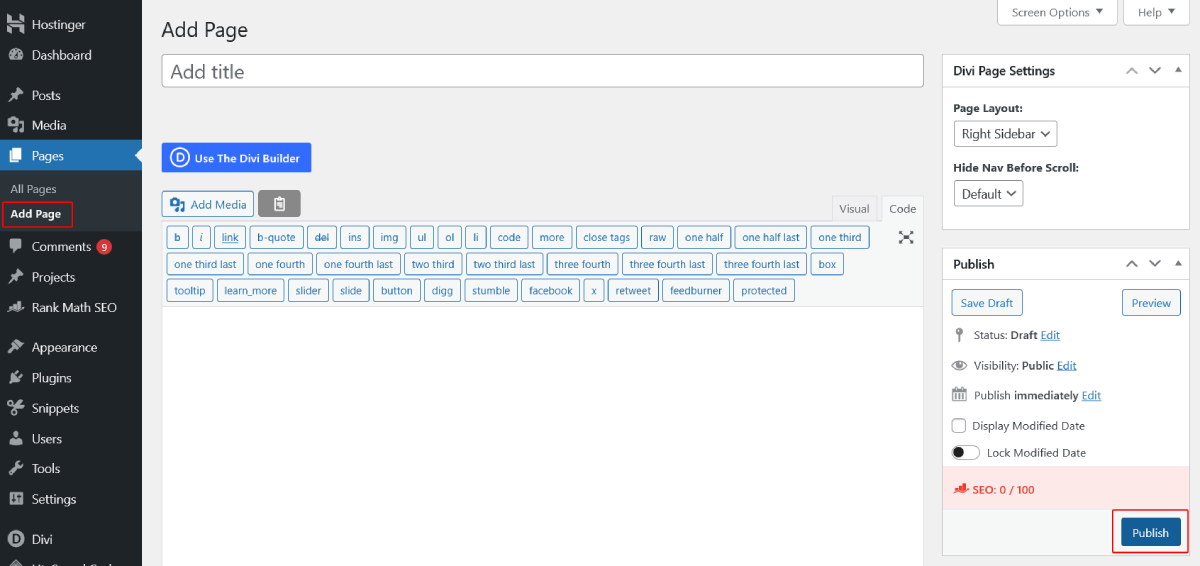Image resolution: width=1200 pixels, height=566 pixels.
Task: Collapse the Publish panel
Action: point(1176,264)
